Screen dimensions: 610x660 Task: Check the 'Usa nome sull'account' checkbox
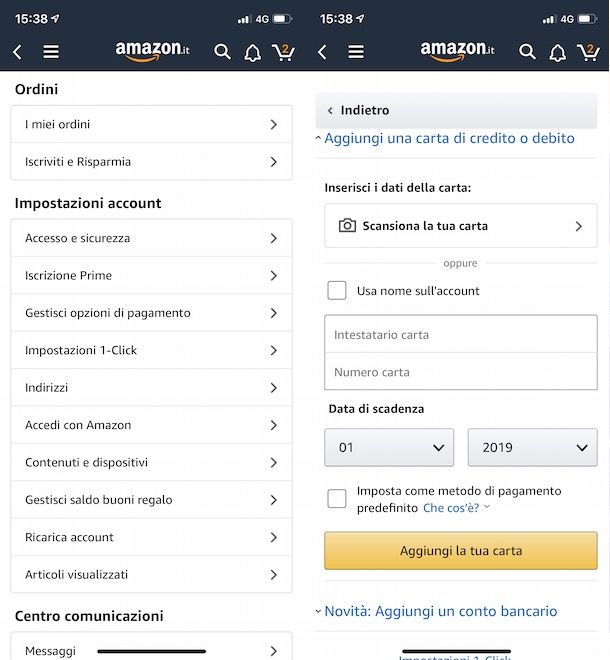click(x=337, y=291)
